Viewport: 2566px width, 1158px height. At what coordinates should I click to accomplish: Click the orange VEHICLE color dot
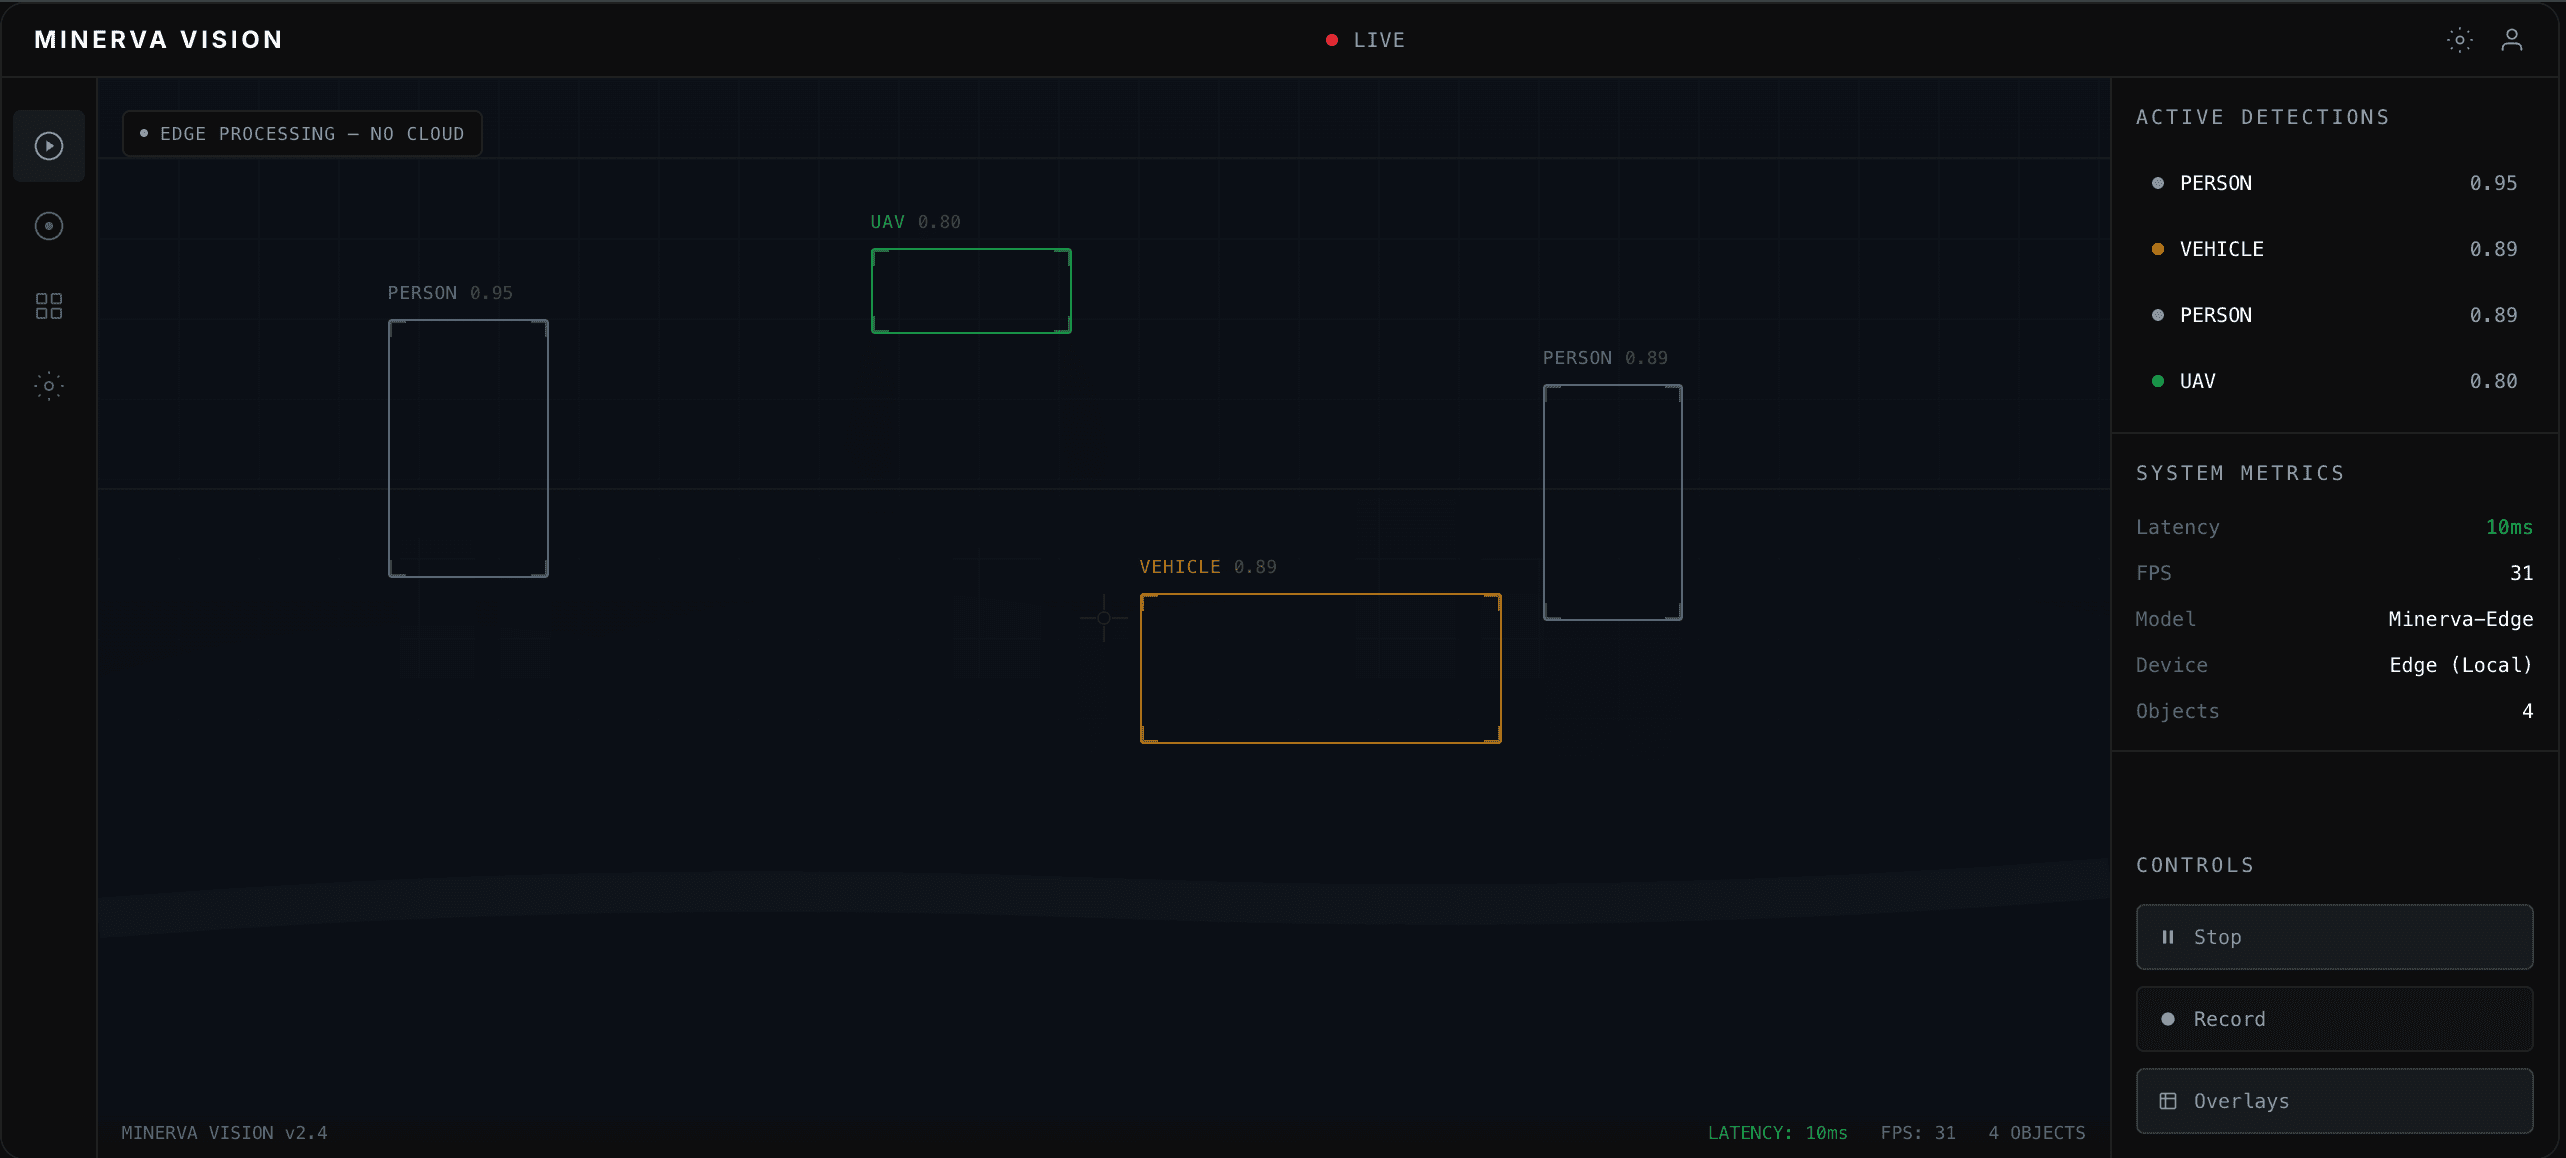point(2158,249)
